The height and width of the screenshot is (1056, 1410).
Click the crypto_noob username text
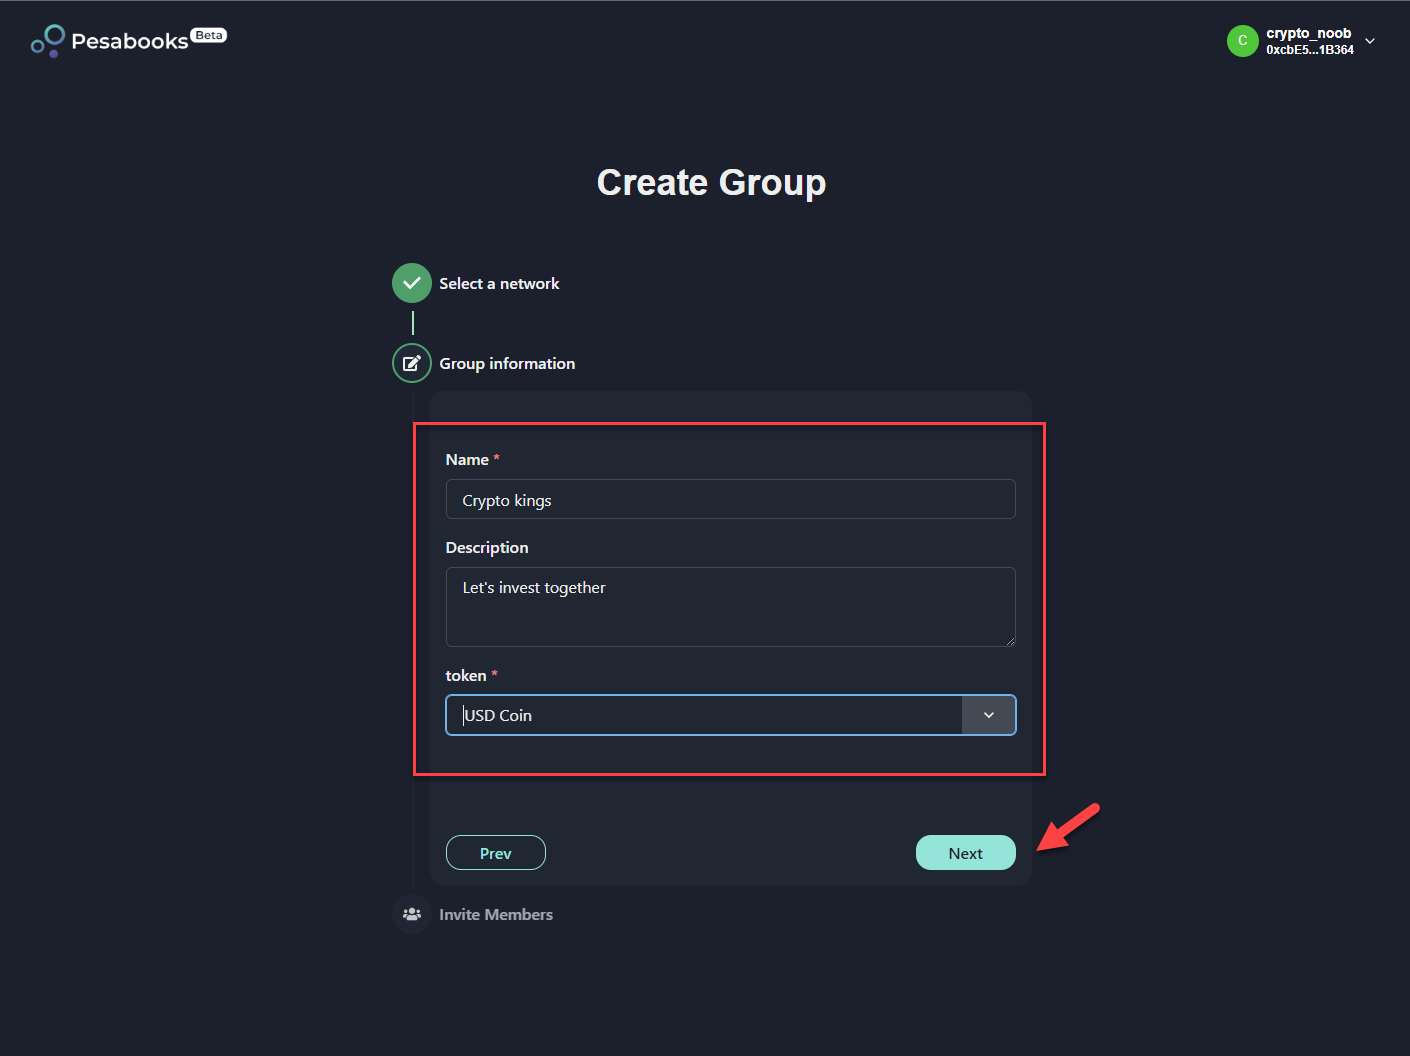1308,33
